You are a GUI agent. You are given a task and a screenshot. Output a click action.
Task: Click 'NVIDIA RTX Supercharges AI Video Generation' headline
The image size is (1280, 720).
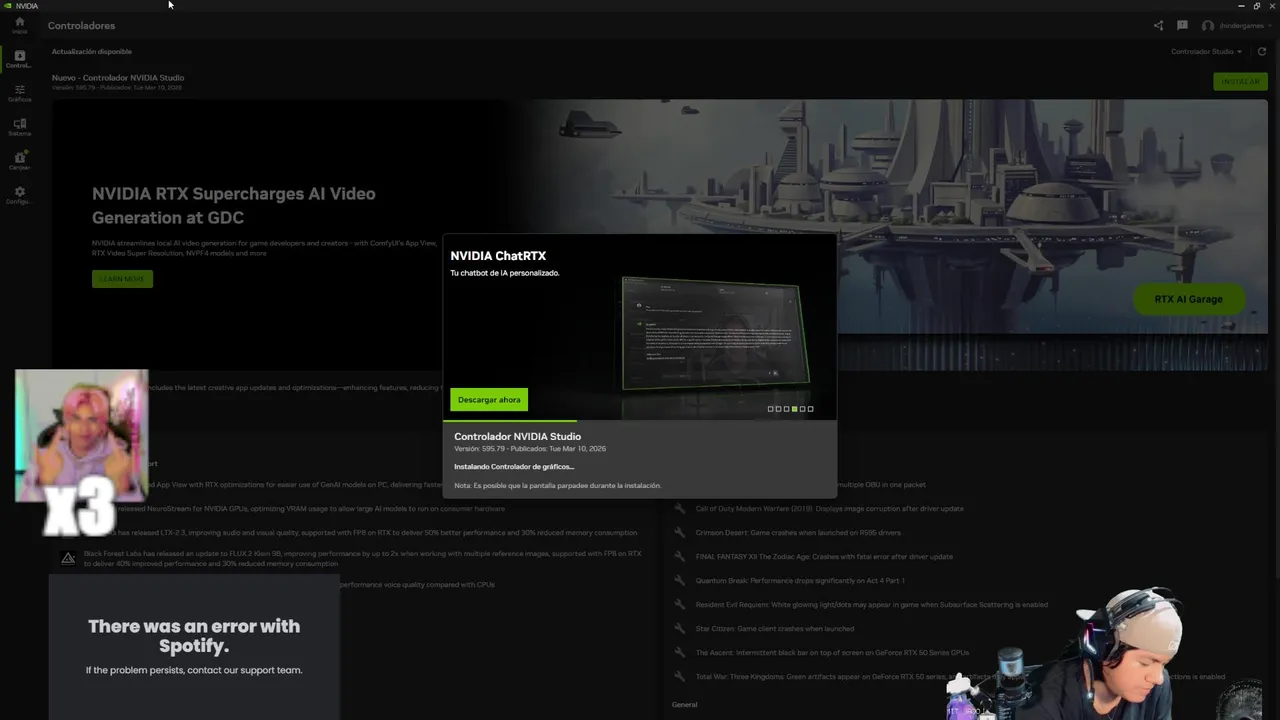click(x=234, y=205)
